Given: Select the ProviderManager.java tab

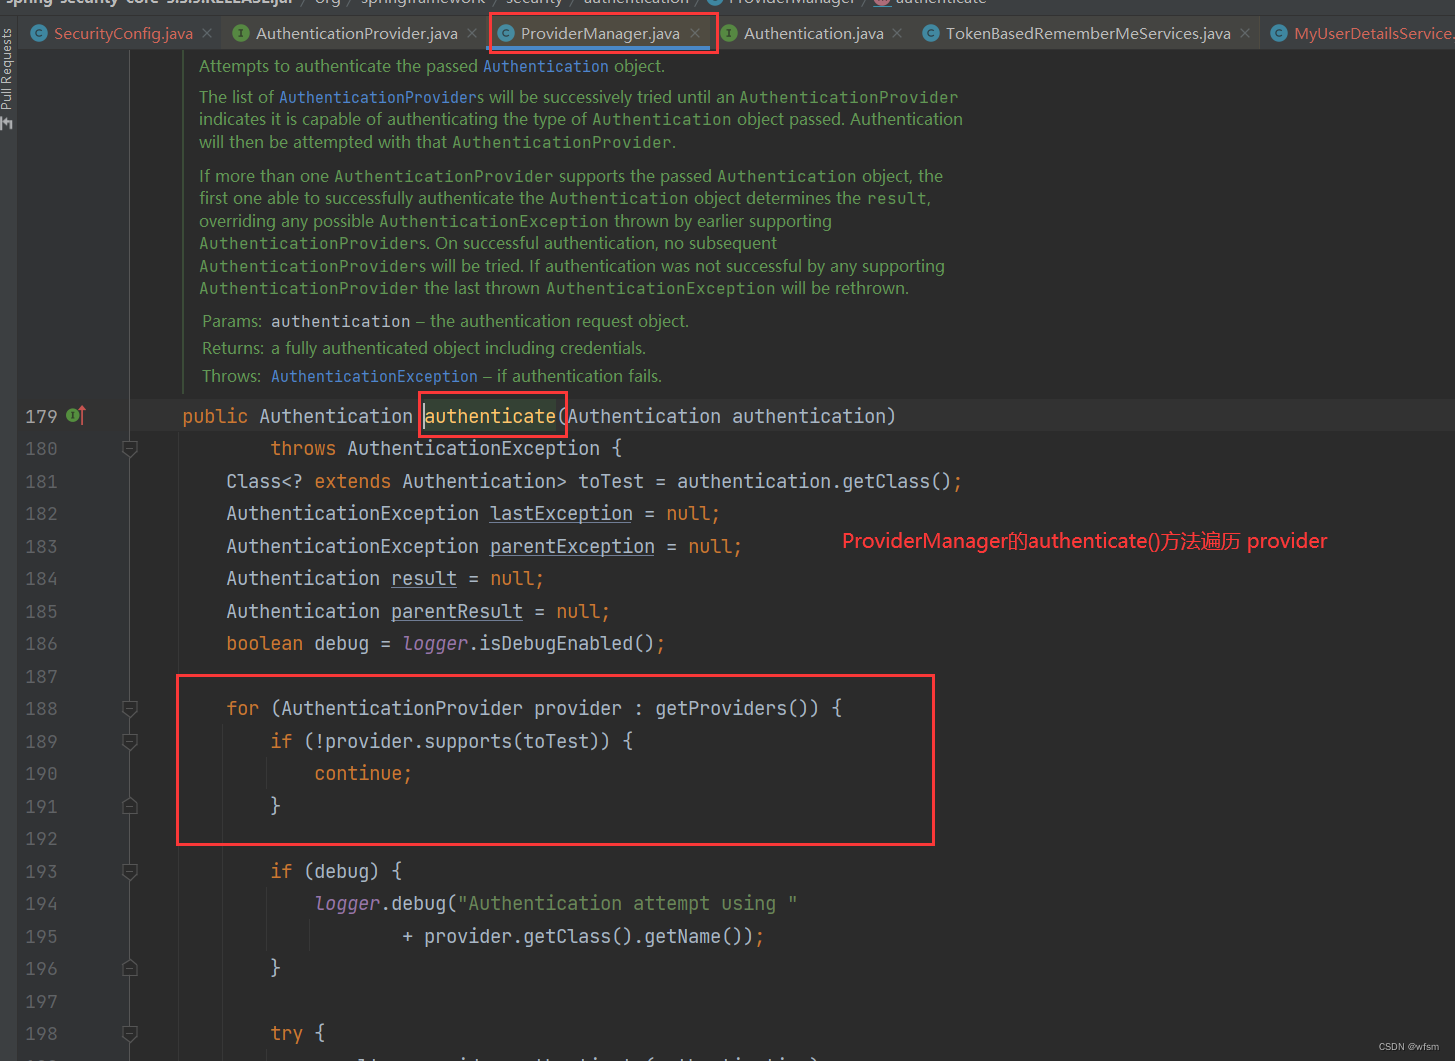Looking at the screenshot, I should pyautogui.click(x=600, y=34).
